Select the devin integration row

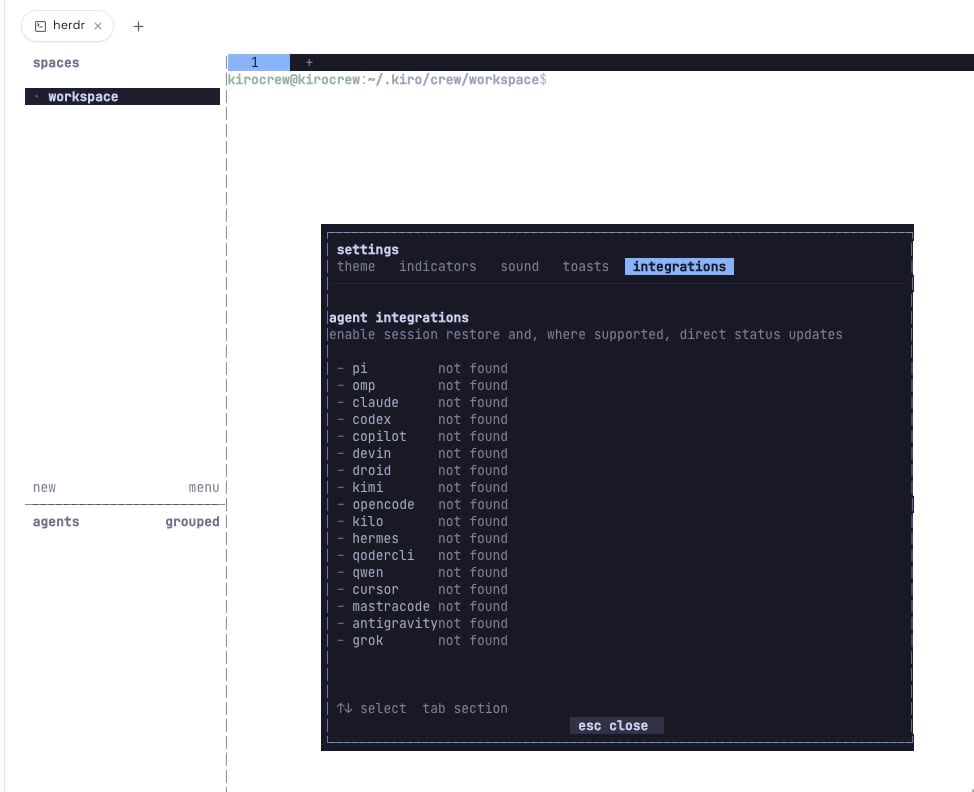pyautogui.click(x=422, y=453)
